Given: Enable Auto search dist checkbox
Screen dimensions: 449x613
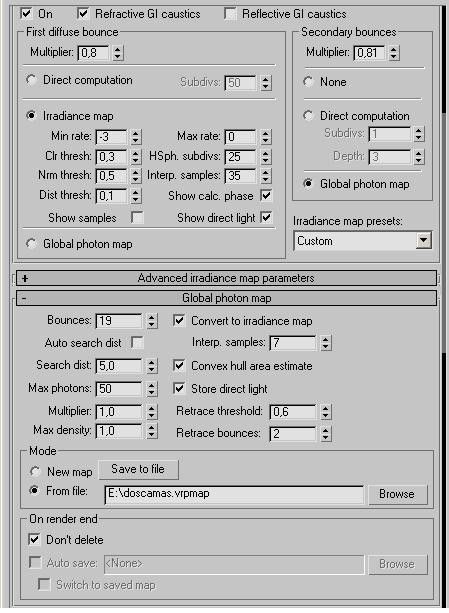Looking at the screenshot, I should point(137,343).
